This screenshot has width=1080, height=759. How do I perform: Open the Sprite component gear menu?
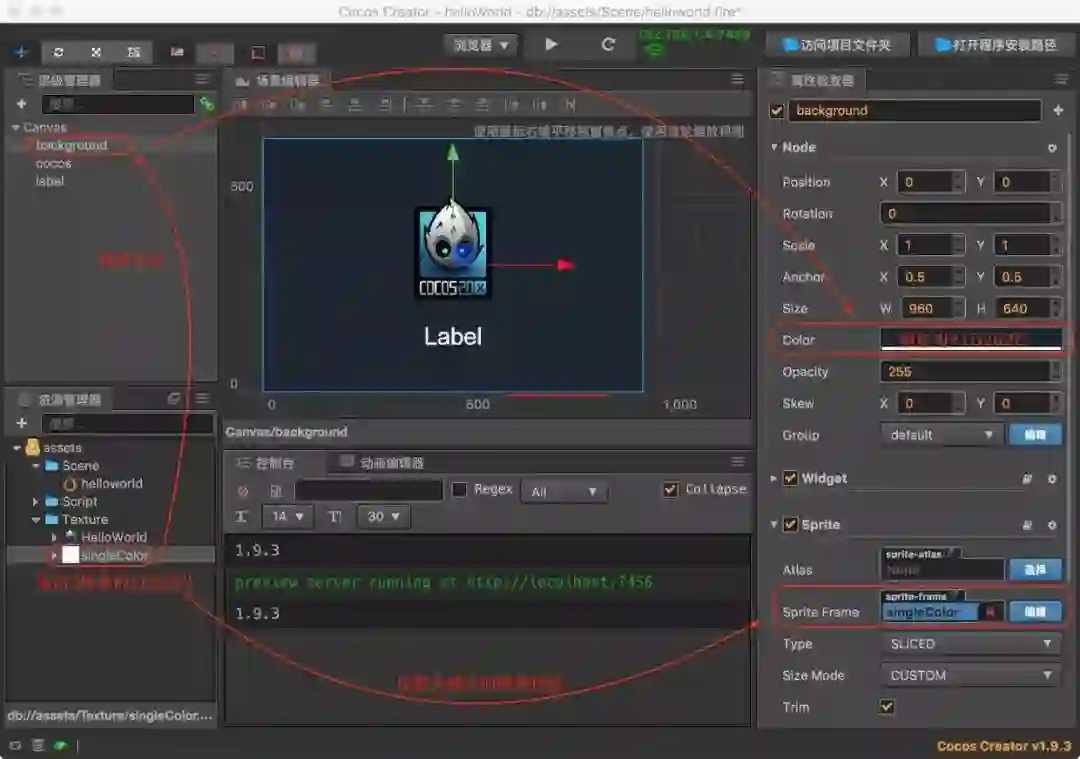[x=1052, y=525]
